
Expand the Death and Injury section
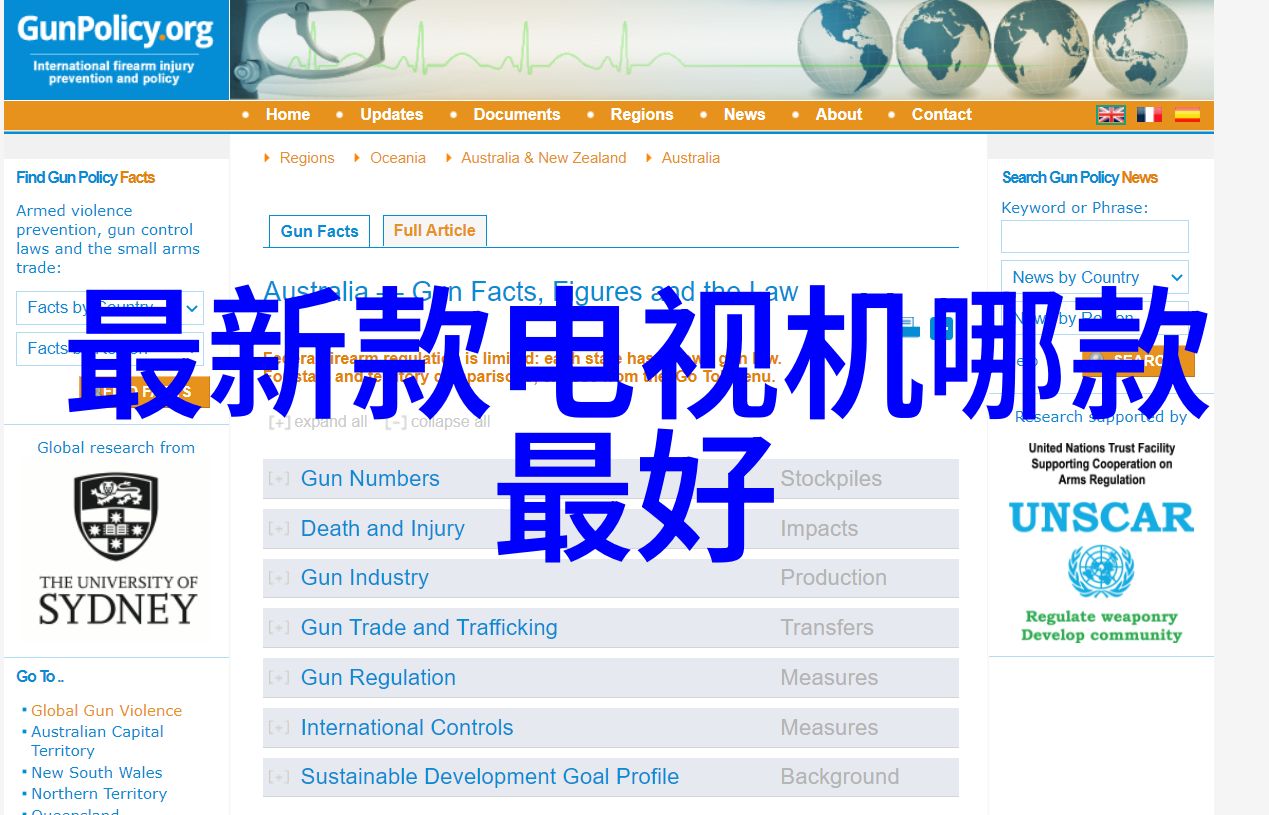coord(382,529)
